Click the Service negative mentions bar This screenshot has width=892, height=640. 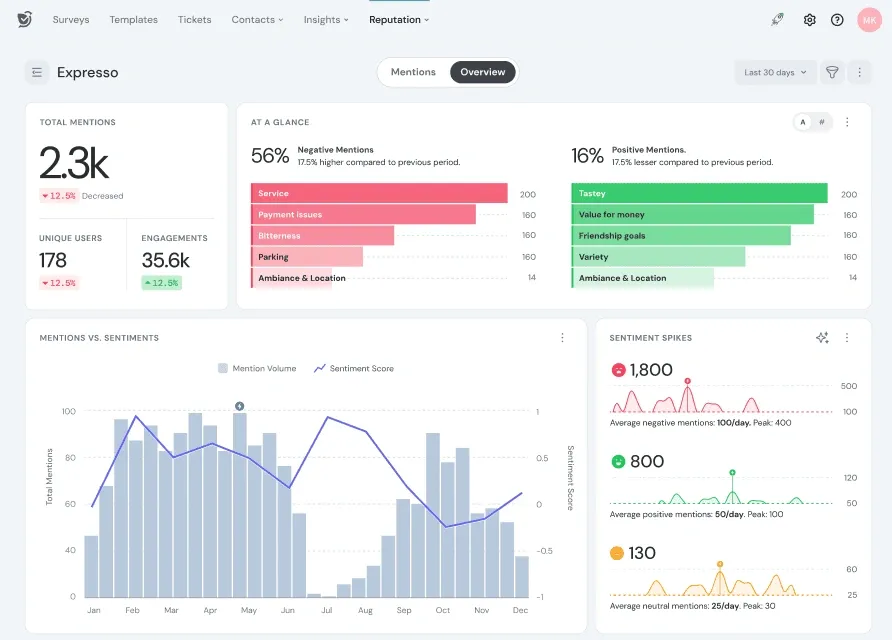[379, 194]
